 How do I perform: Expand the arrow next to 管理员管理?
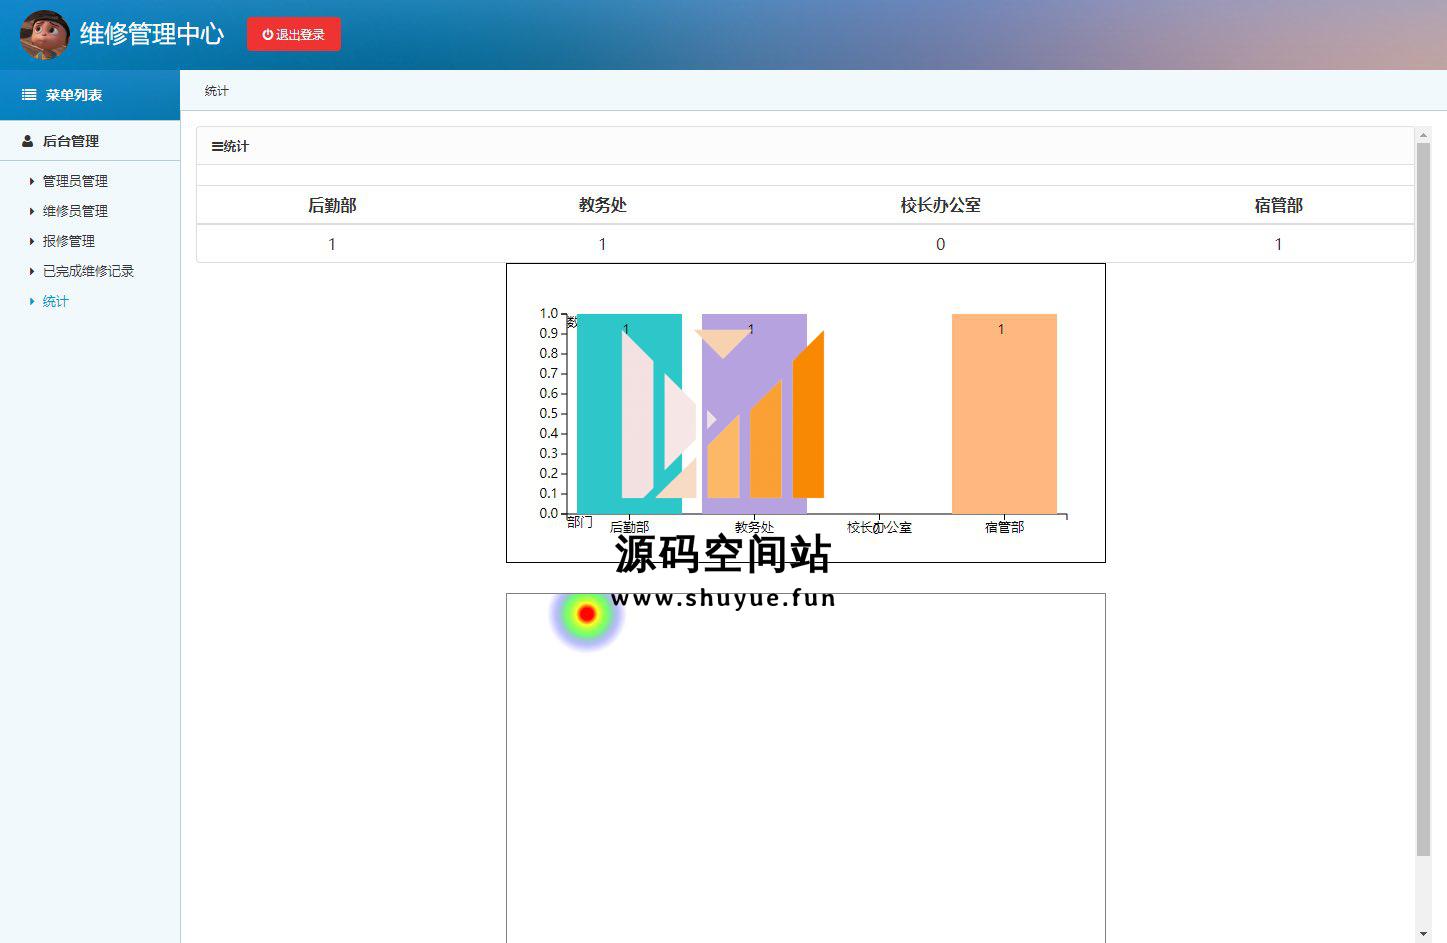pos(32,181)
